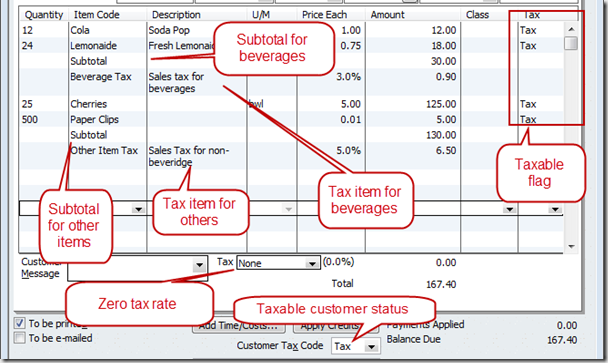Viewport: 608px width, 363px height.
Task: Click the Apply Credits button
Action: coord(336,326)
